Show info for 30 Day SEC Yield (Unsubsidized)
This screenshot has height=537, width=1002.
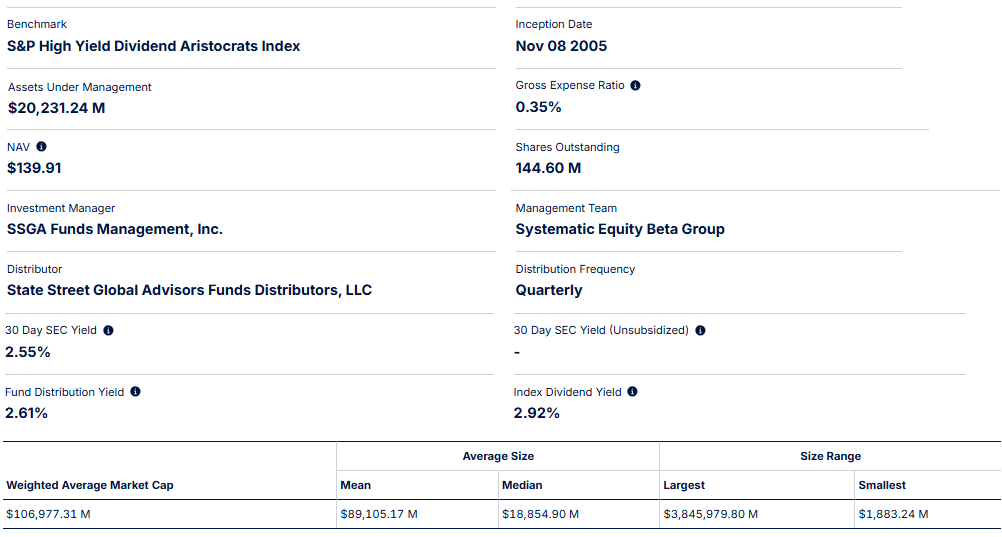click(x=700, y=330)
